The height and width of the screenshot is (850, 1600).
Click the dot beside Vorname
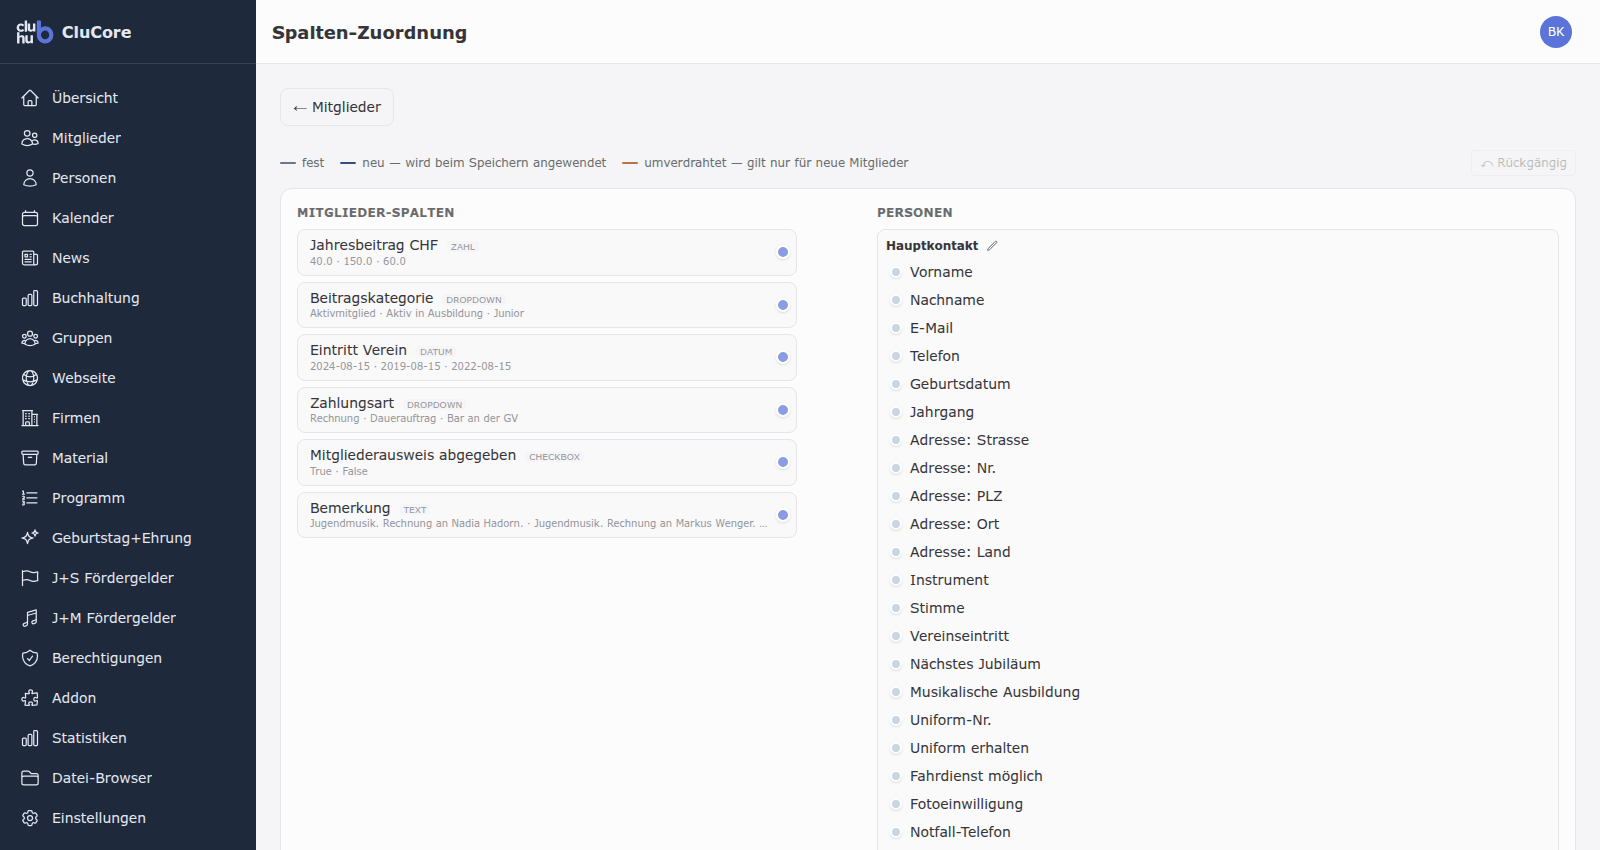(x=896, y=272)
